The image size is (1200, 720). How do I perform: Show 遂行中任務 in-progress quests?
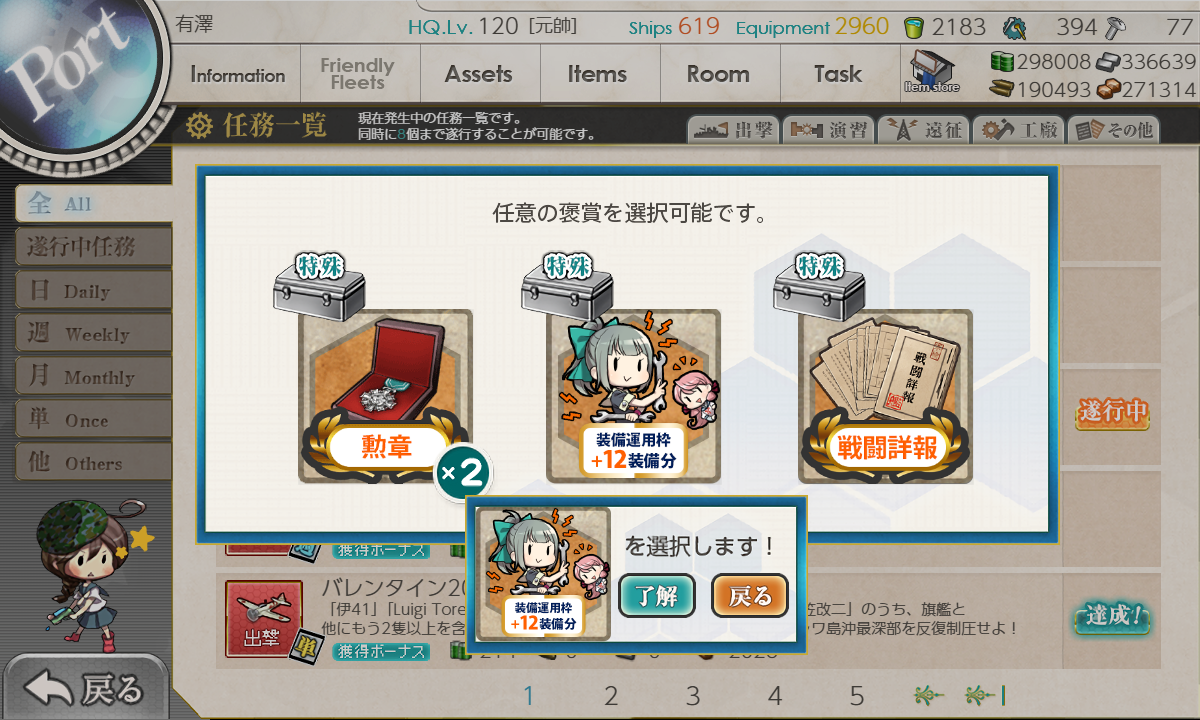(93, 247)
